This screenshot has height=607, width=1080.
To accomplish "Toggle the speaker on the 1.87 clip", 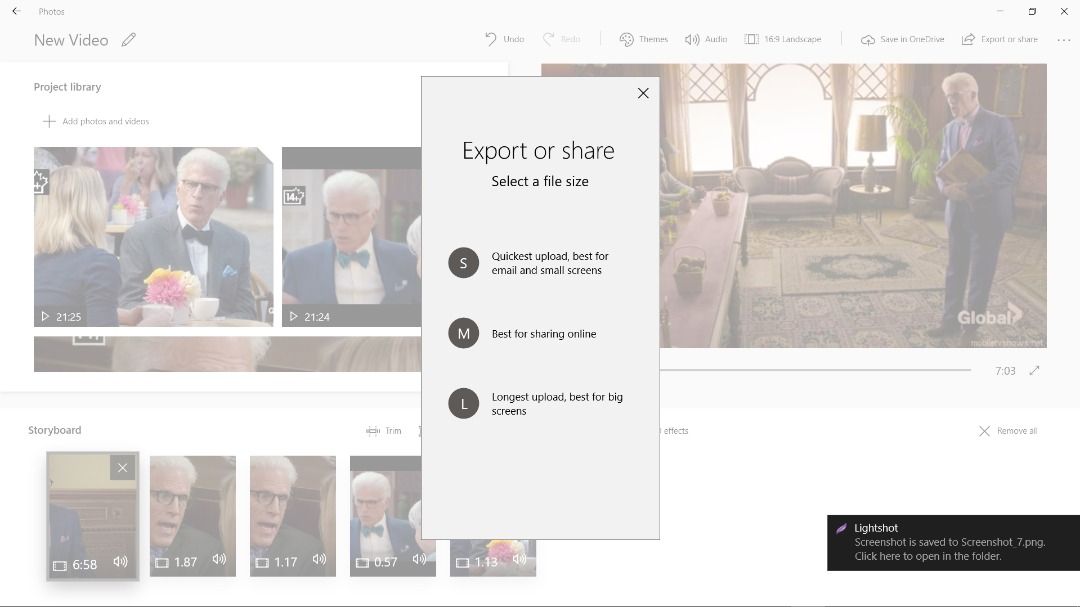I will coord(220,560).
